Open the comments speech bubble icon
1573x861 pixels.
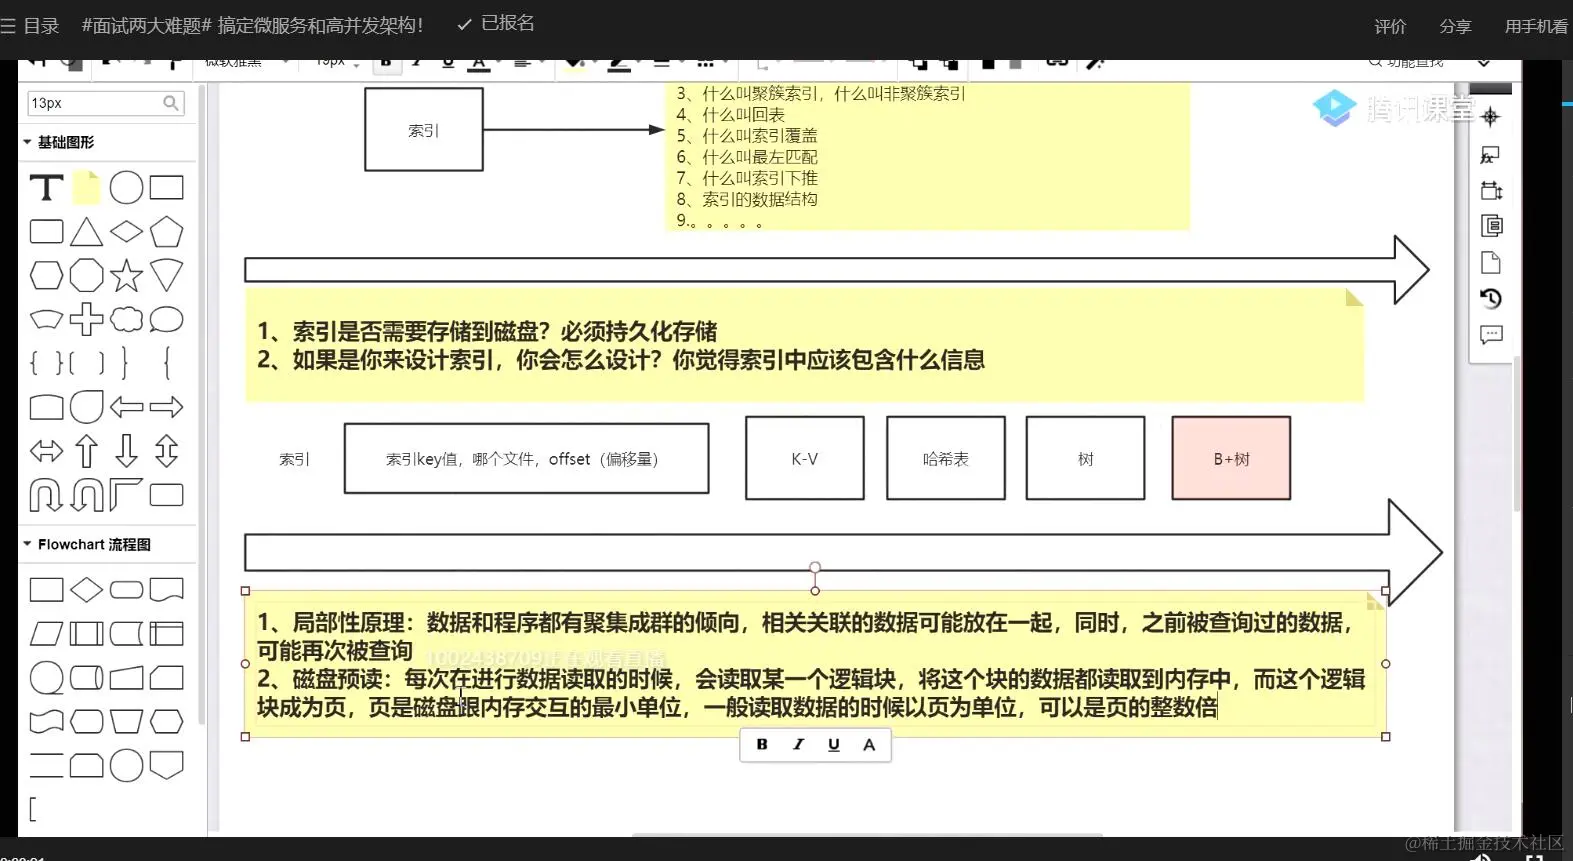[1491, 334]
